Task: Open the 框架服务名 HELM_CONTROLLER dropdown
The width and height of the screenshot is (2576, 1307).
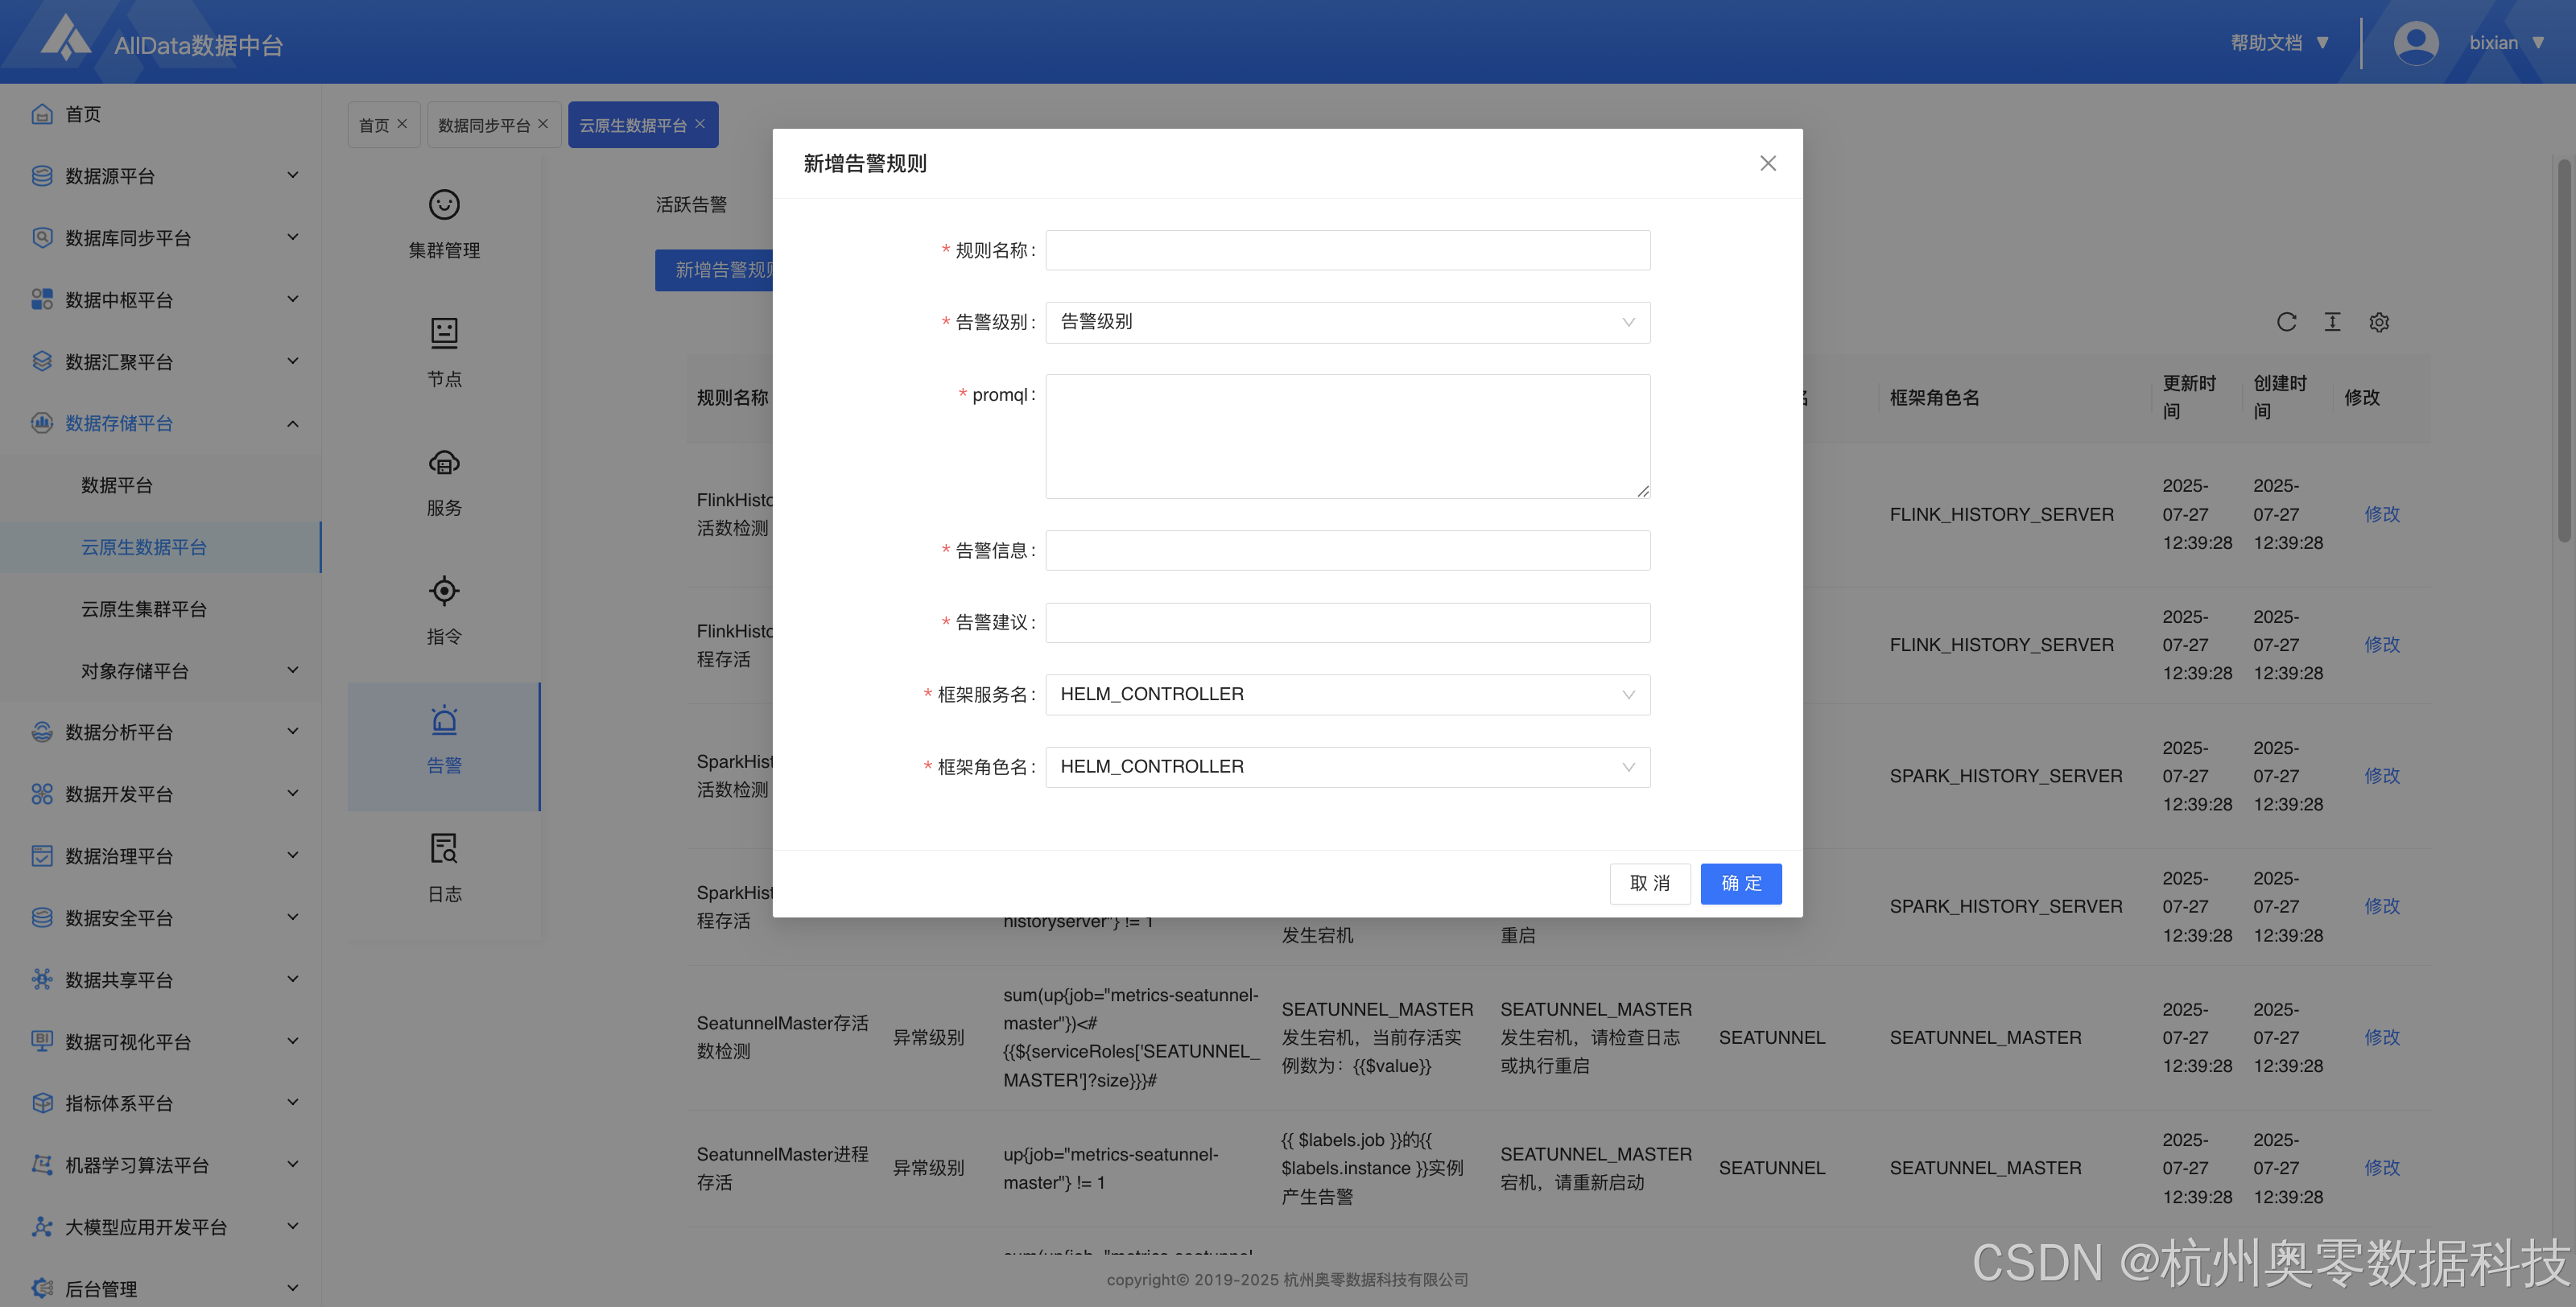Action: pyautogui.click(x=1346, y=694)
